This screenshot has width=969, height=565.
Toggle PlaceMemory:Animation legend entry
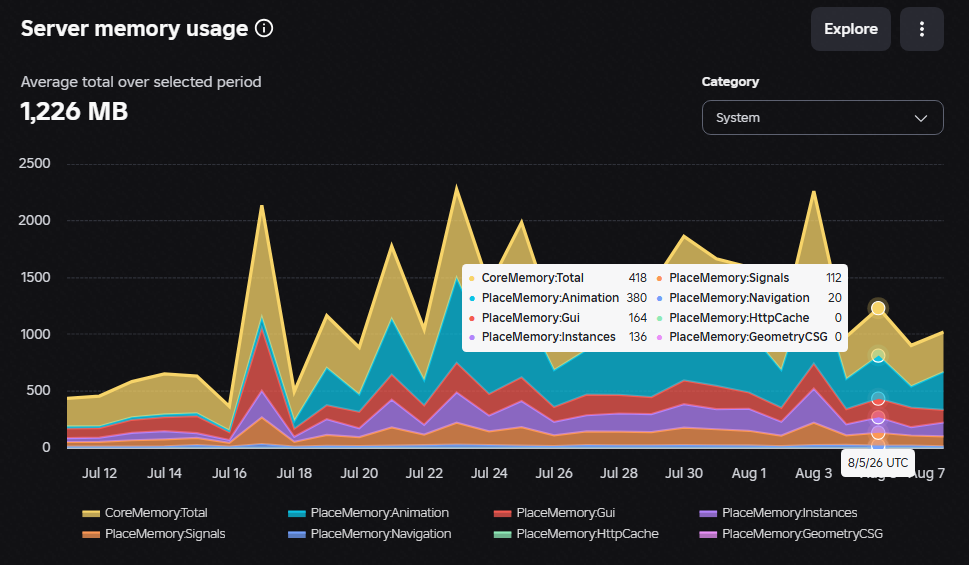coord(369,512)
